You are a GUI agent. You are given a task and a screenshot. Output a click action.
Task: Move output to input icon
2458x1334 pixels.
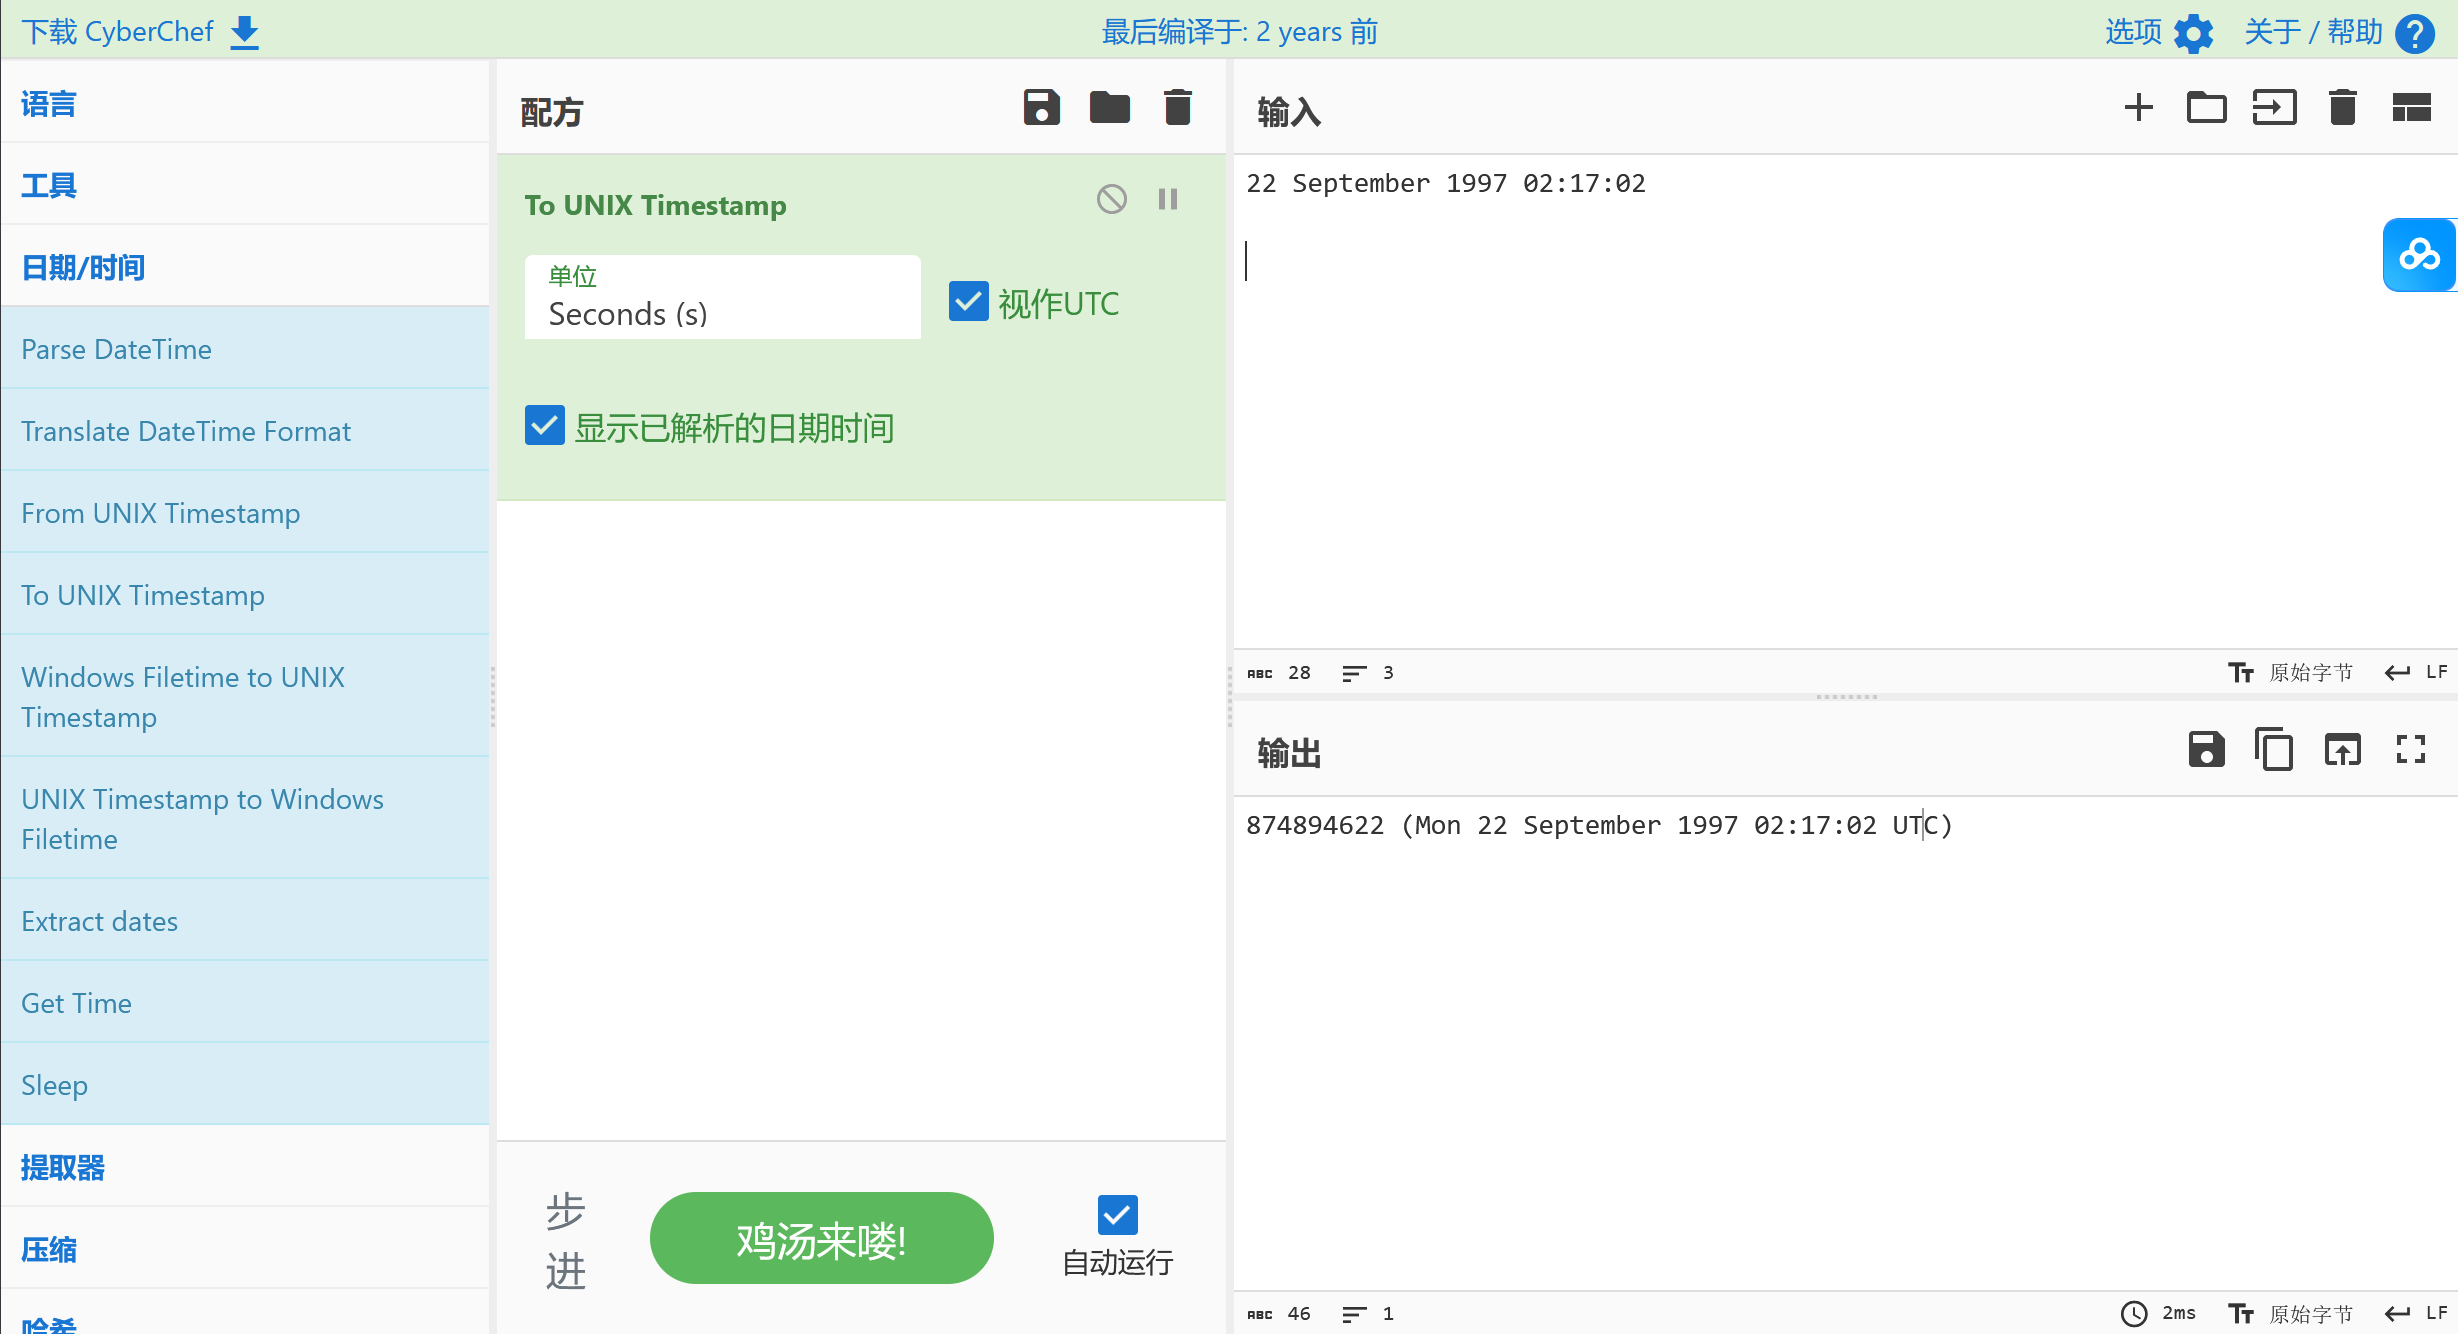point(2343,750)
